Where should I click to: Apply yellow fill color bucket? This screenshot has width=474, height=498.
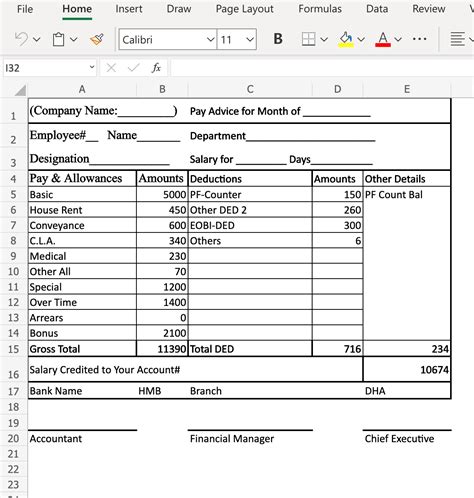pyautogui.click(x=346, y=39)
